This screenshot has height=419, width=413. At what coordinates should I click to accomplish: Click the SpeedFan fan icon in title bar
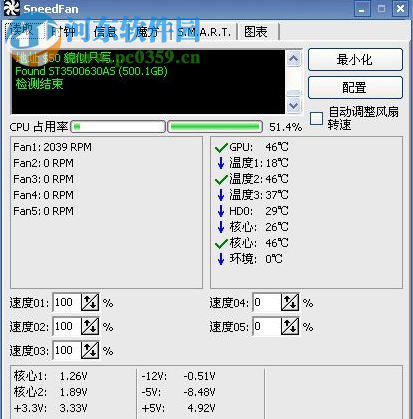pos(11,7)
